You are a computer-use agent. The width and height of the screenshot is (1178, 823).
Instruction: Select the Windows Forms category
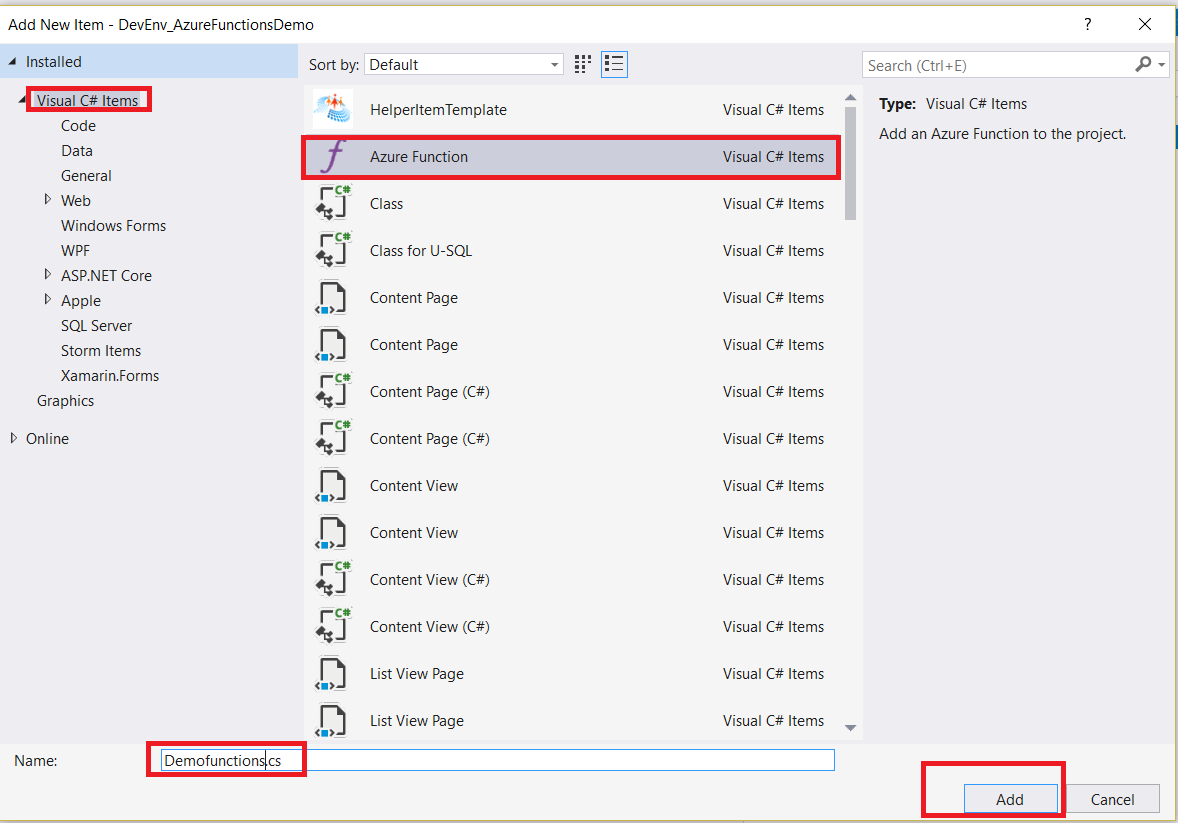pos(113,225)
